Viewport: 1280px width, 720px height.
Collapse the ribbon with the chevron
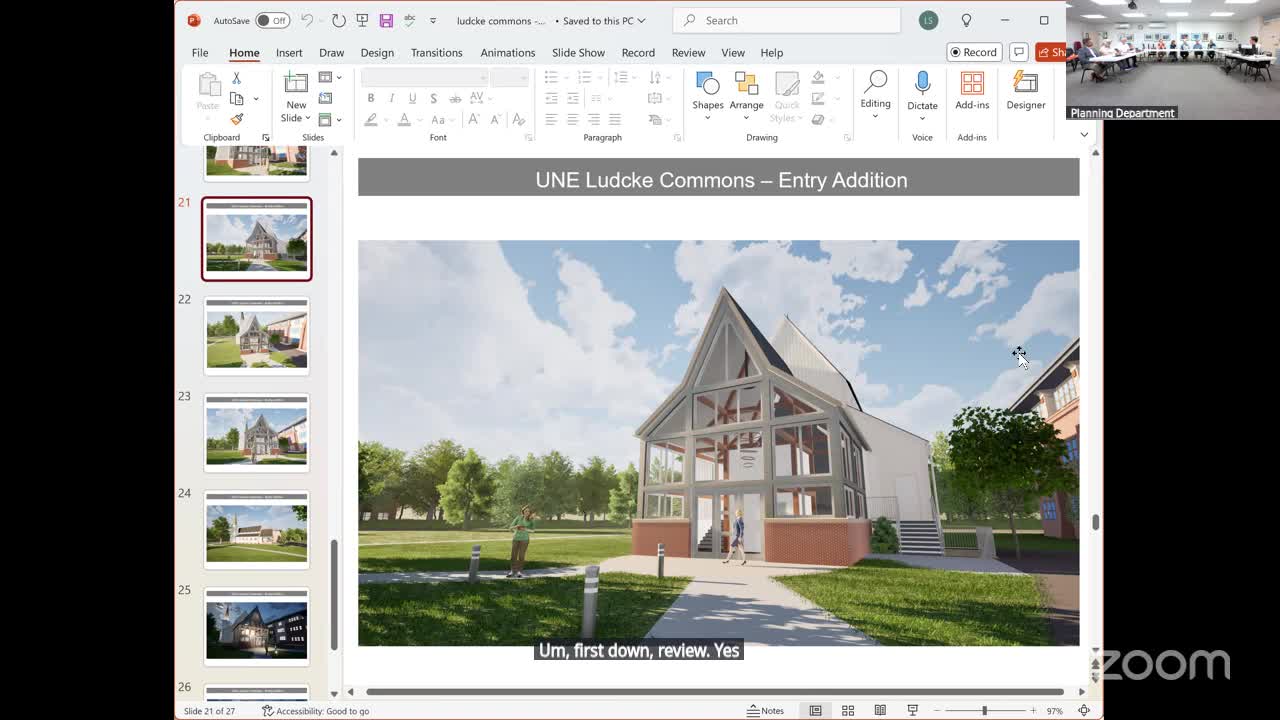(1084, 135)
